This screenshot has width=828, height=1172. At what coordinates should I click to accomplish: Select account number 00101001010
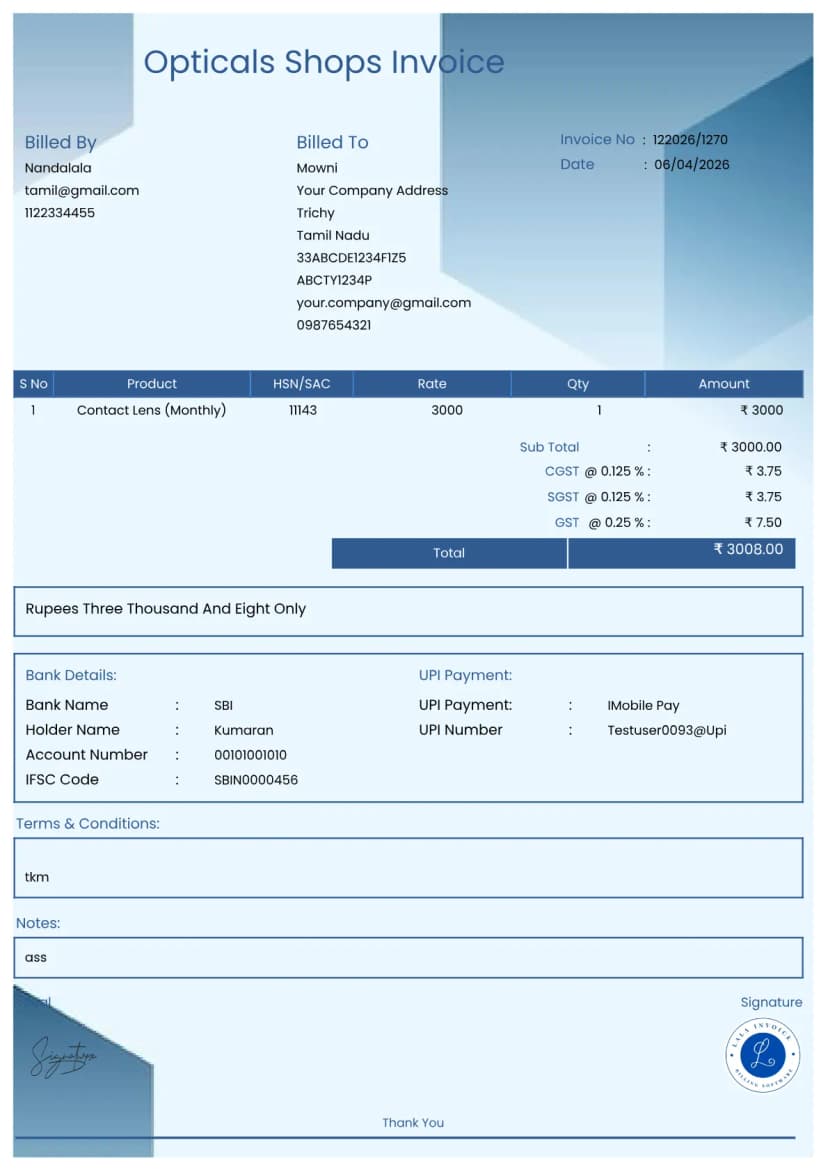tap(250, 755)
